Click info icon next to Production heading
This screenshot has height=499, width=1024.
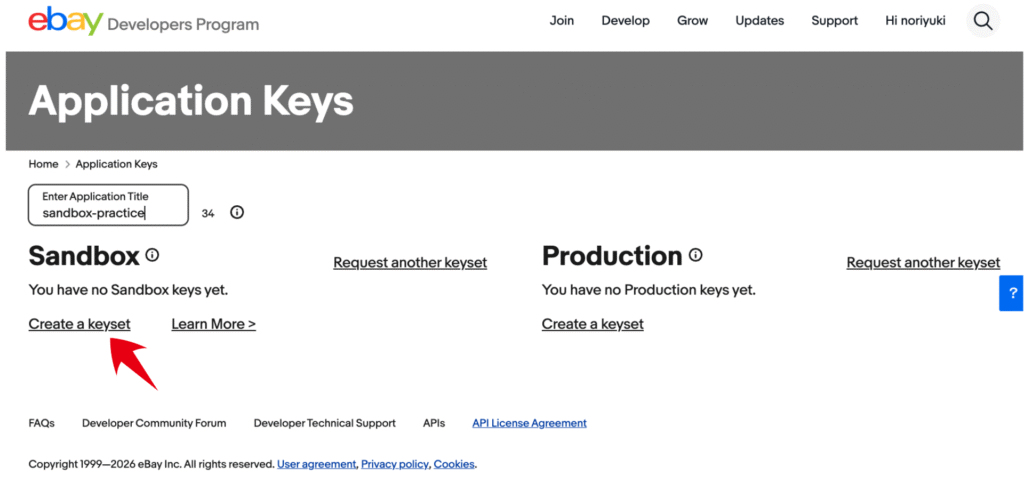pyautogui.click(x=696, y=255)
